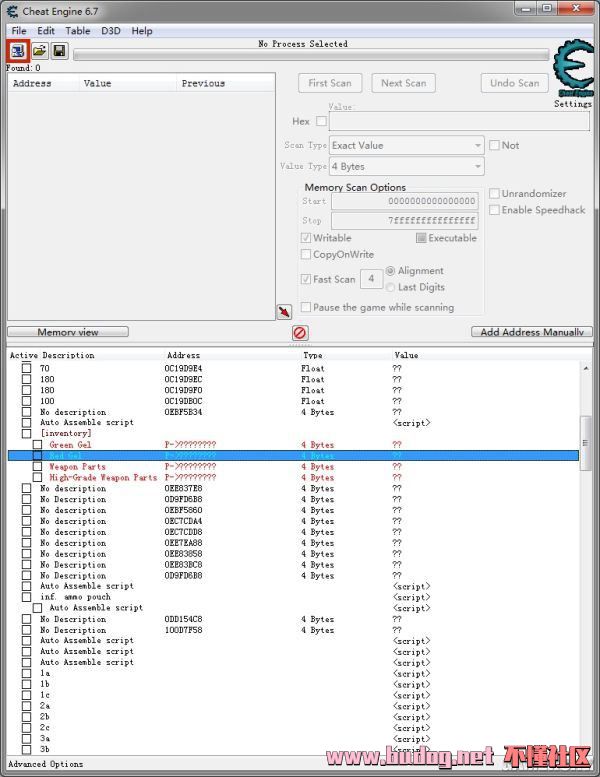Click the Cheat Engine logo for Settings

[x=574, y=68]
